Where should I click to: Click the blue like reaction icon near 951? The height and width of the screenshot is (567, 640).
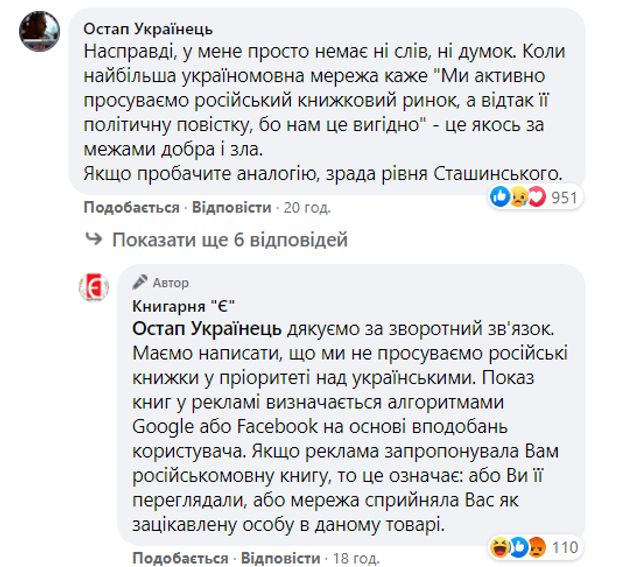499,197
